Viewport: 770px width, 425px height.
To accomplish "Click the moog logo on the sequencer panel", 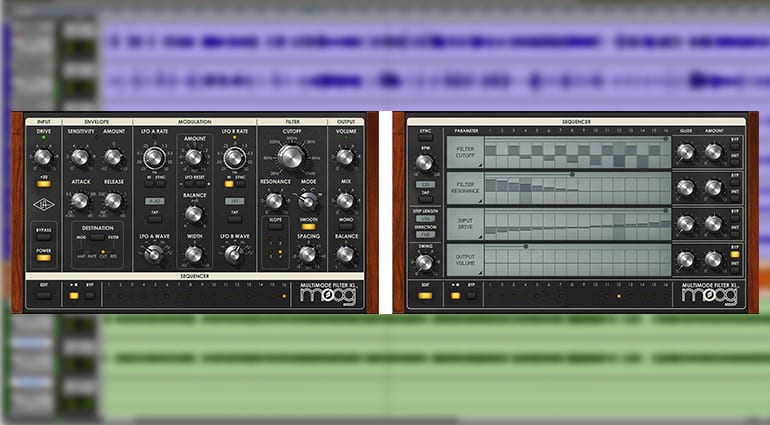I will [x=710, y=295].
